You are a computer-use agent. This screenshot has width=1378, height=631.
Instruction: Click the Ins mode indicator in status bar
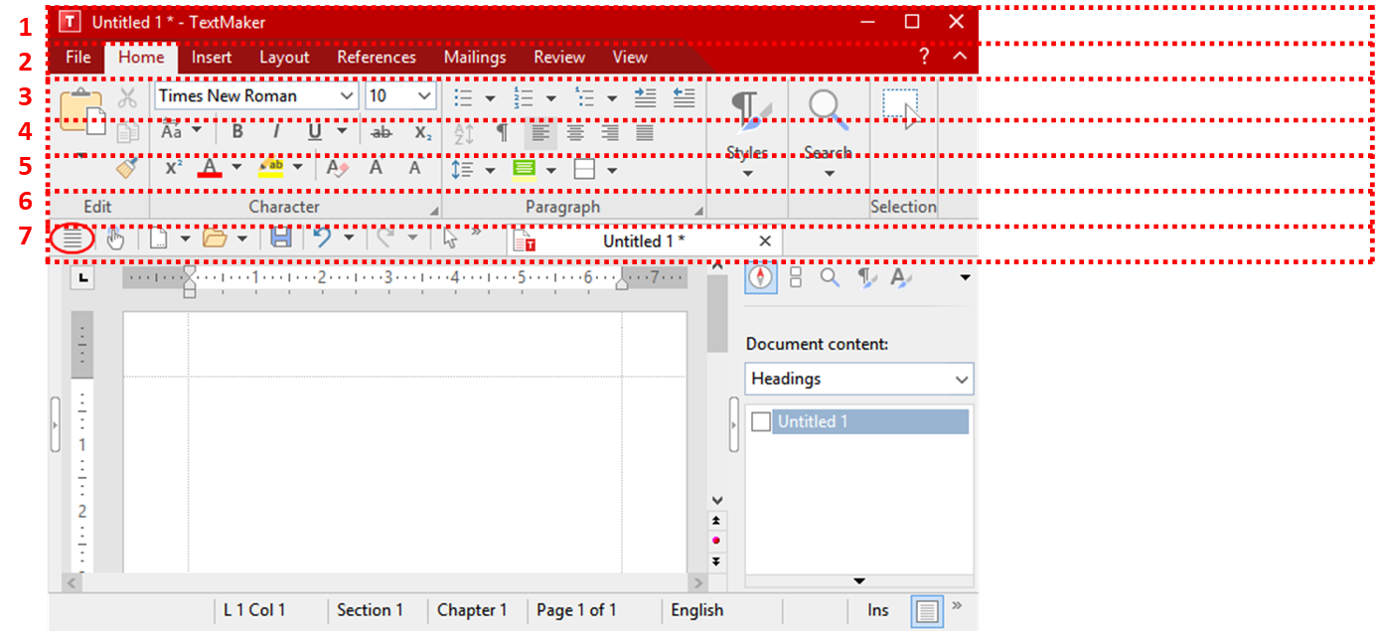(x=878, y=610)
